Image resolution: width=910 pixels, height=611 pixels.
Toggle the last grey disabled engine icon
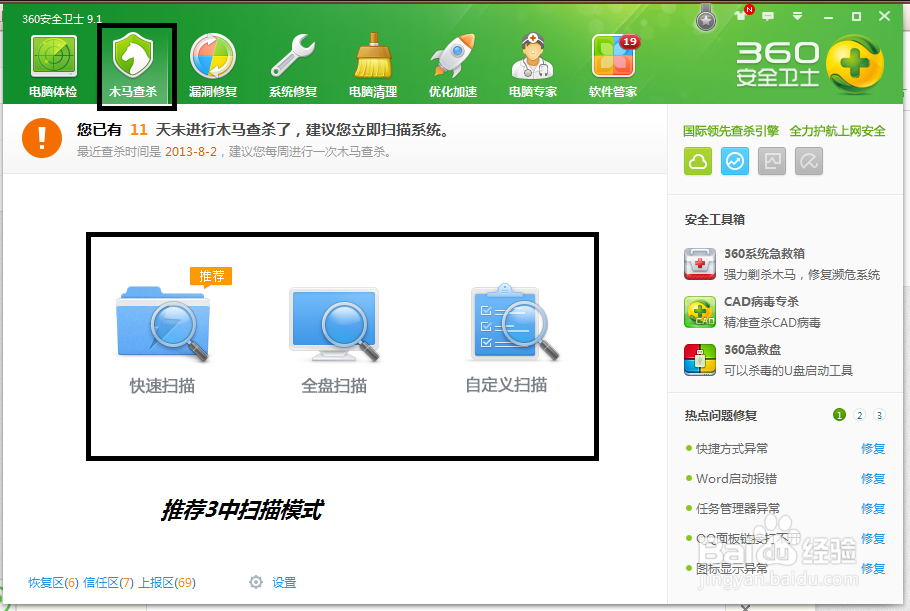[x=809, y=161]
